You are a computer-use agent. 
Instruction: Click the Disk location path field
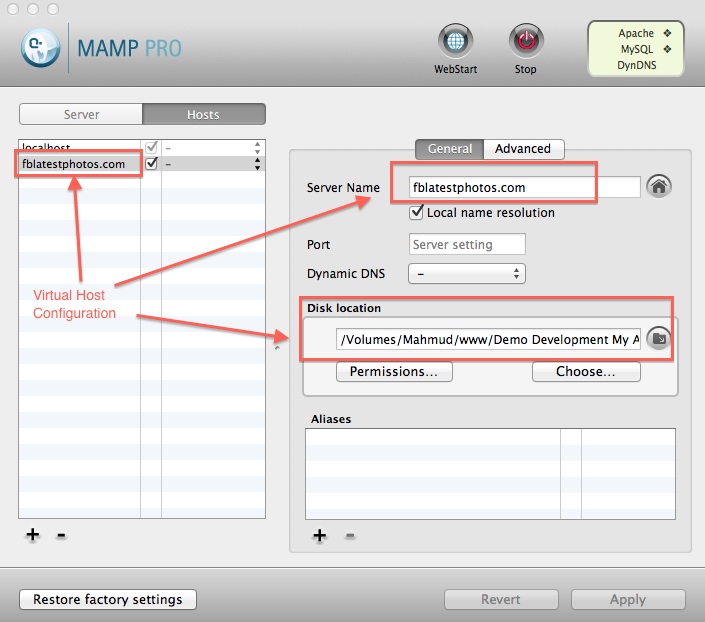click(x=488, y=339)
